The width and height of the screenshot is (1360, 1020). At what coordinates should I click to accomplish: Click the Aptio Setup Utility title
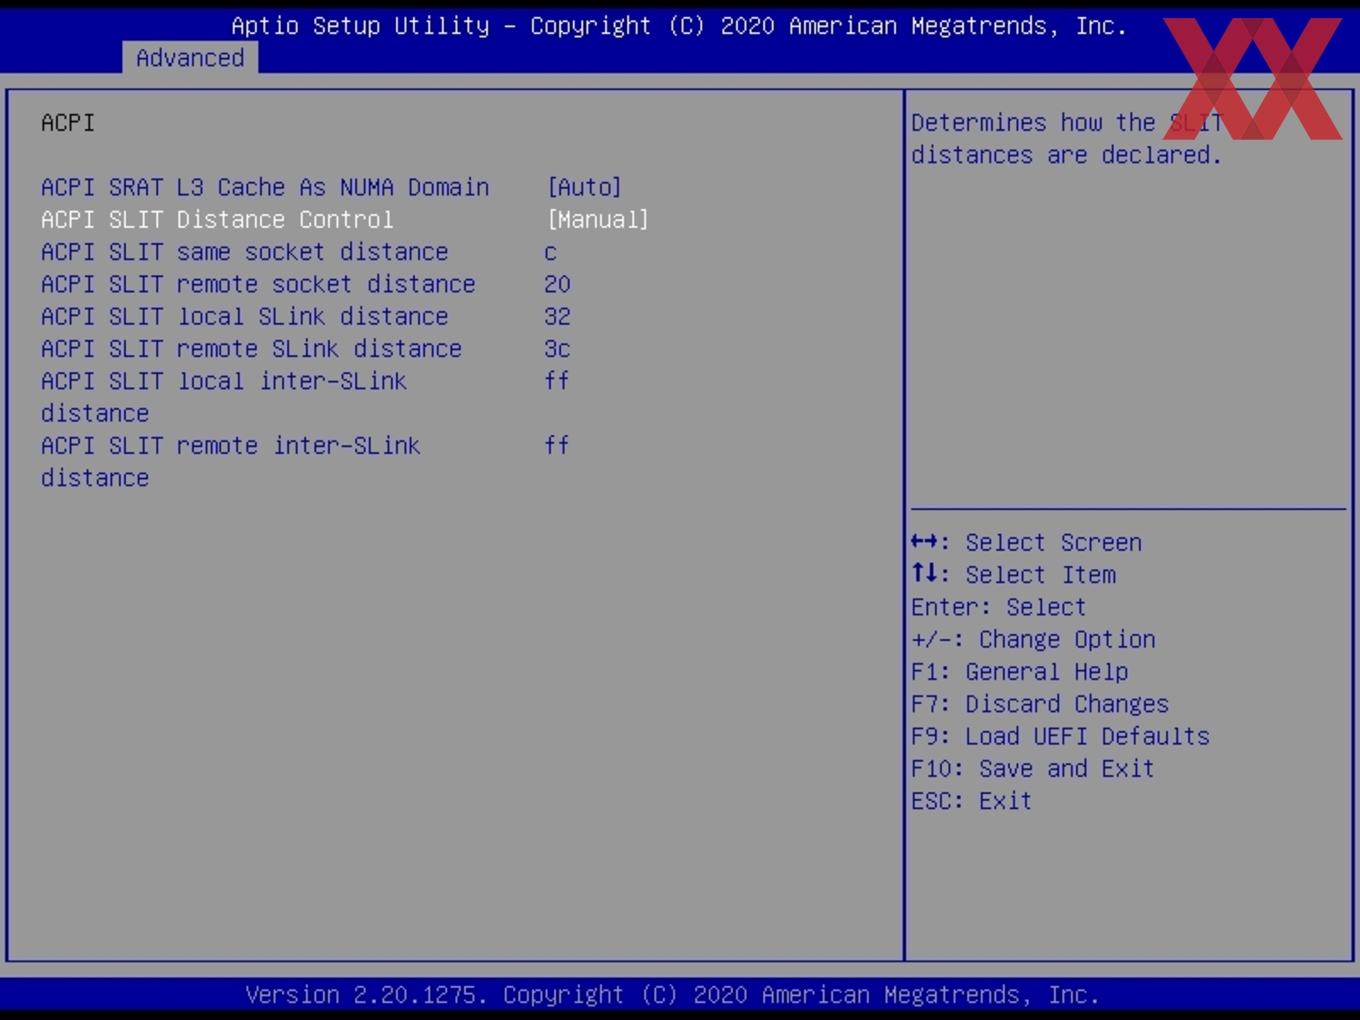679,26
